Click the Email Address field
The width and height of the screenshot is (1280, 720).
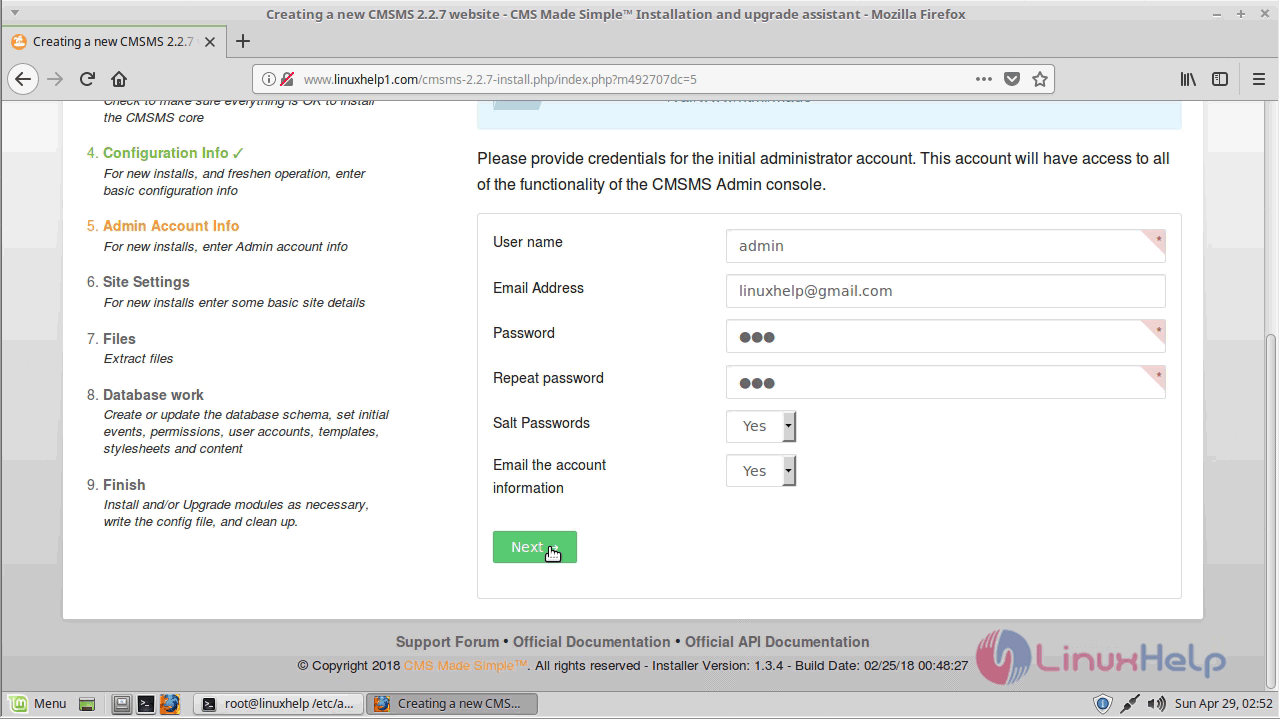pos(945,291)
